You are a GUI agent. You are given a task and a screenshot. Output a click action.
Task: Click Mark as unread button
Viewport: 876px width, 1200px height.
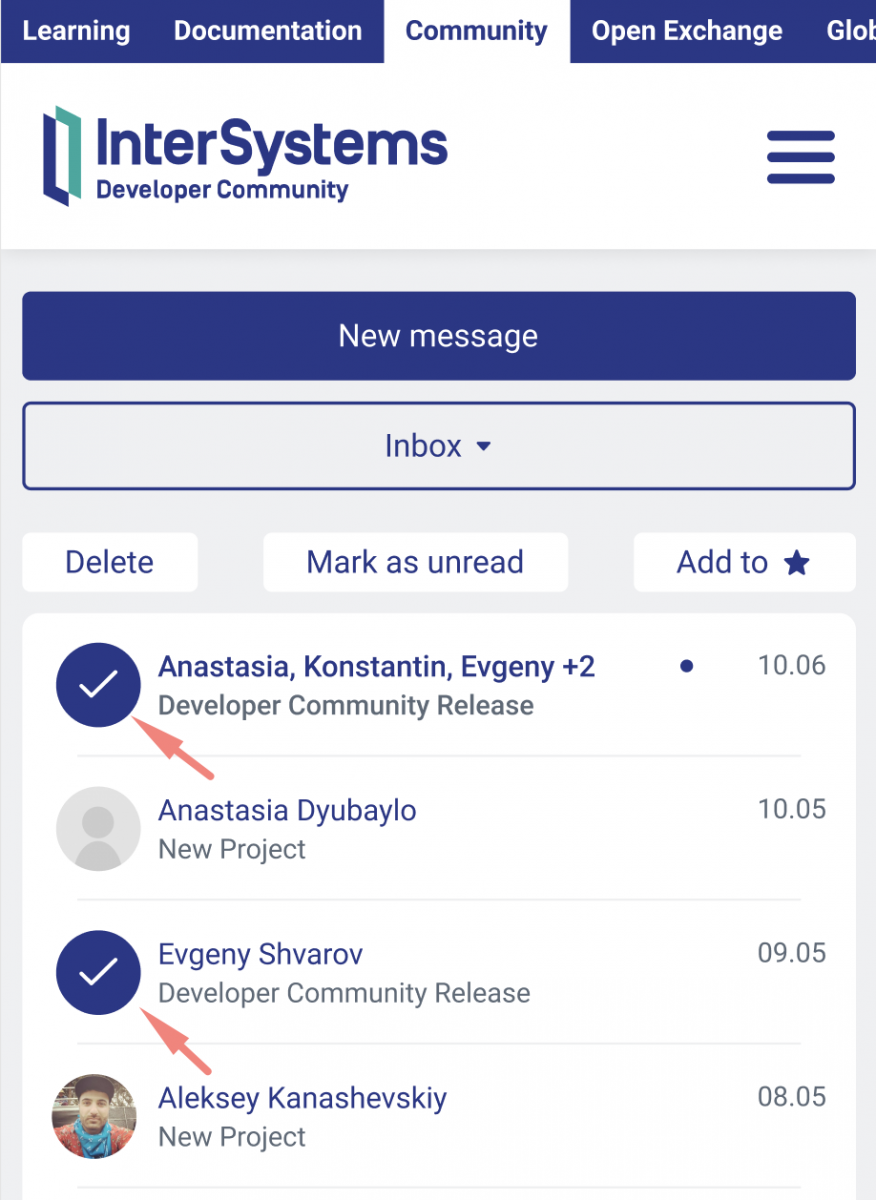point(415,562)
